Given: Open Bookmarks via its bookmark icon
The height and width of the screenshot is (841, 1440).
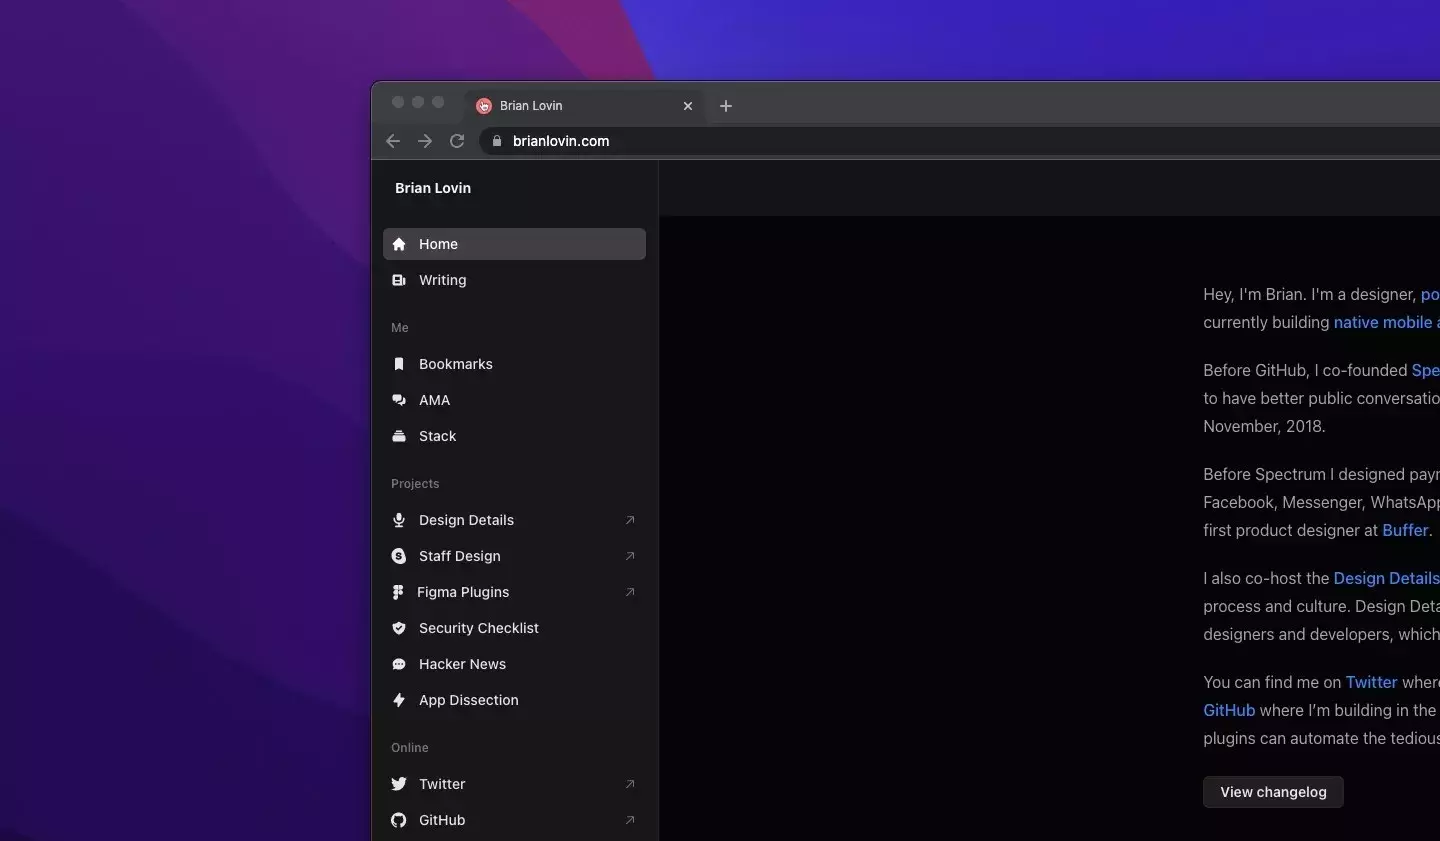Looking at the screenshot, I should [x=398, y=364].
